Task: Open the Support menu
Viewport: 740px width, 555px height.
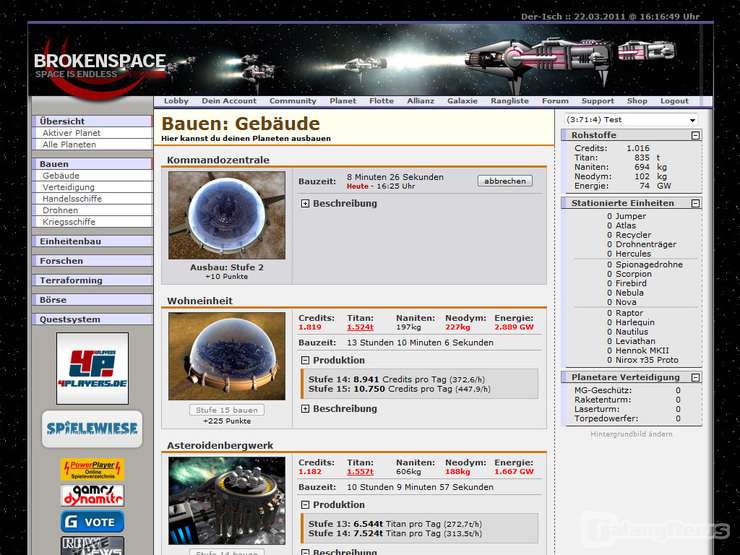Action: point(598,101)
